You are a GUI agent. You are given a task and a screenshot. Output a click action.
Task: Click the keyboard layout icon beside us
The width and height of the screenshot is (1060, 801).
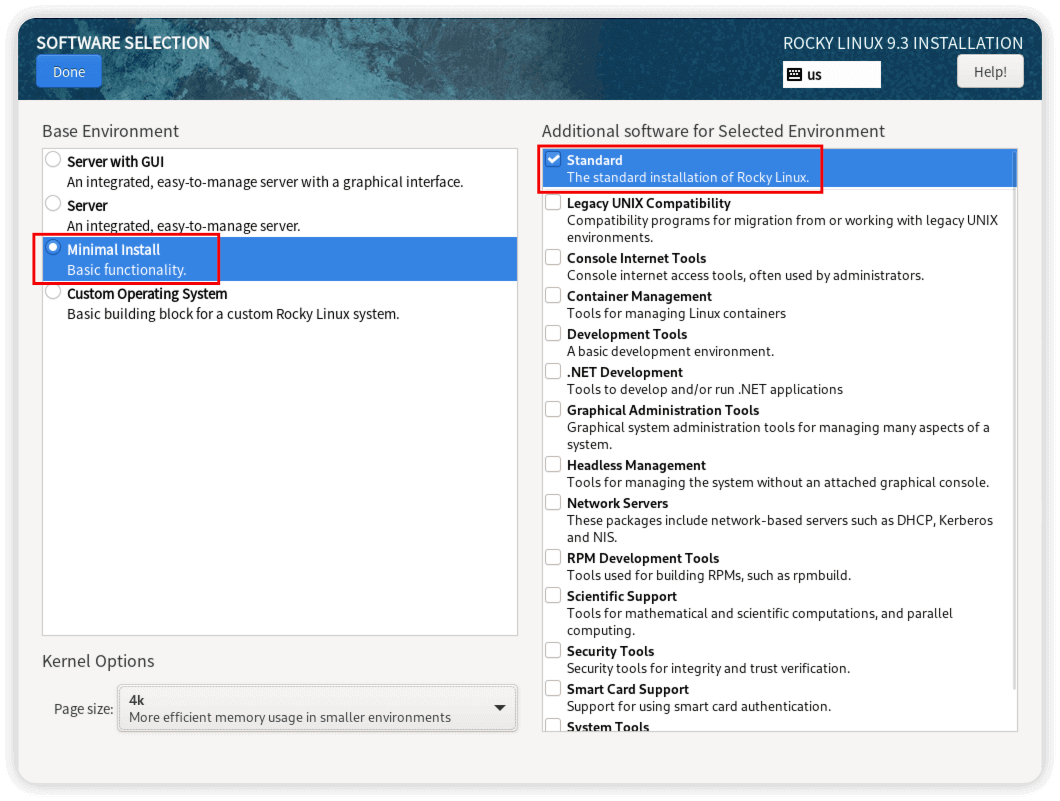795,74
